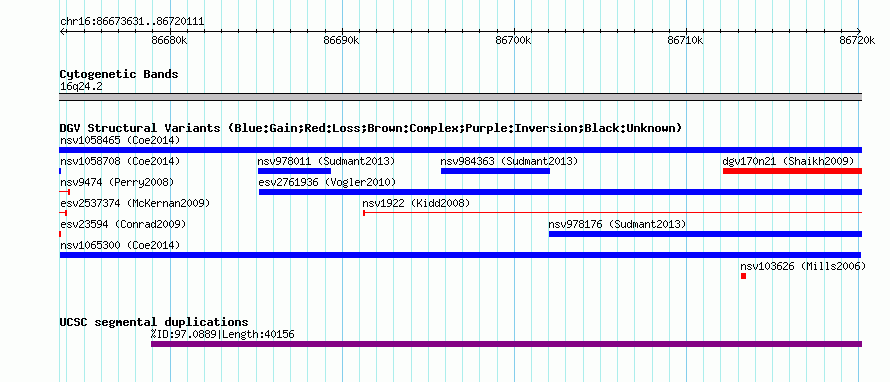Open the nsv1065300 (Coe2014) variant label
Viewport: 890px width, 382px height.
coord(120,245)
